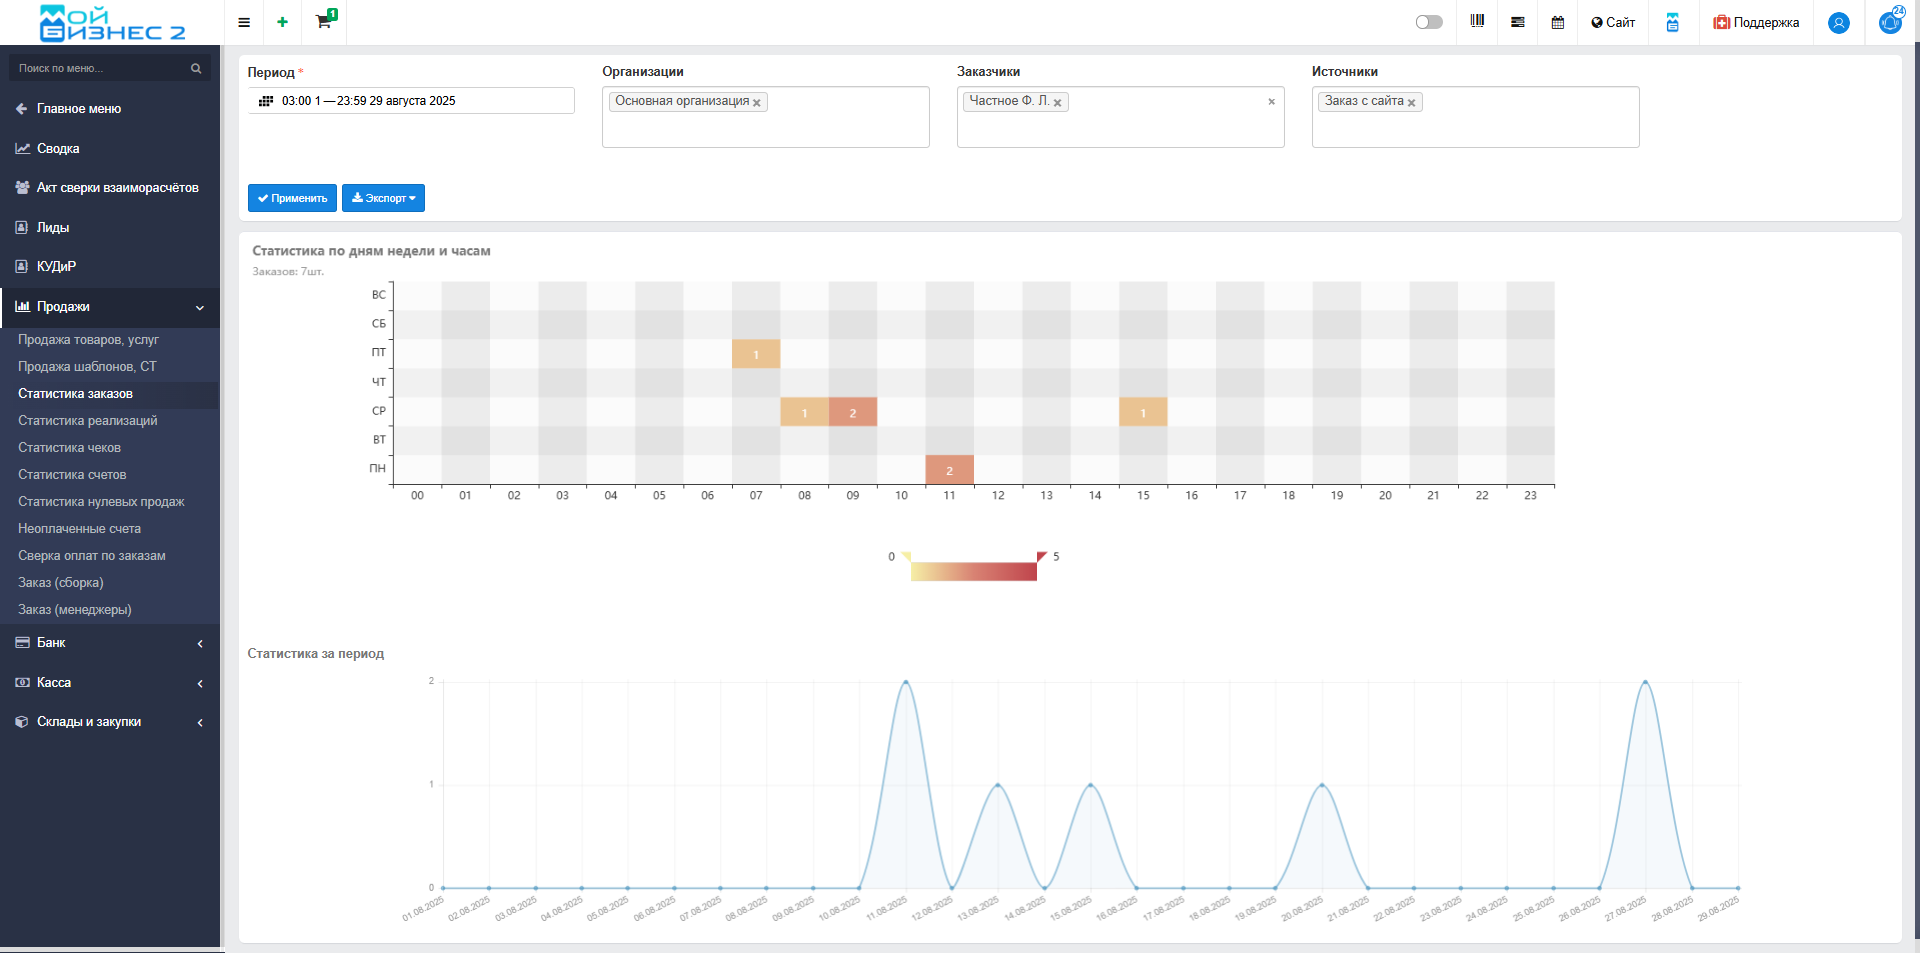This screenshot has height=953, width=1920.
Task: Open the Поддержка link
Action: 1756,22
